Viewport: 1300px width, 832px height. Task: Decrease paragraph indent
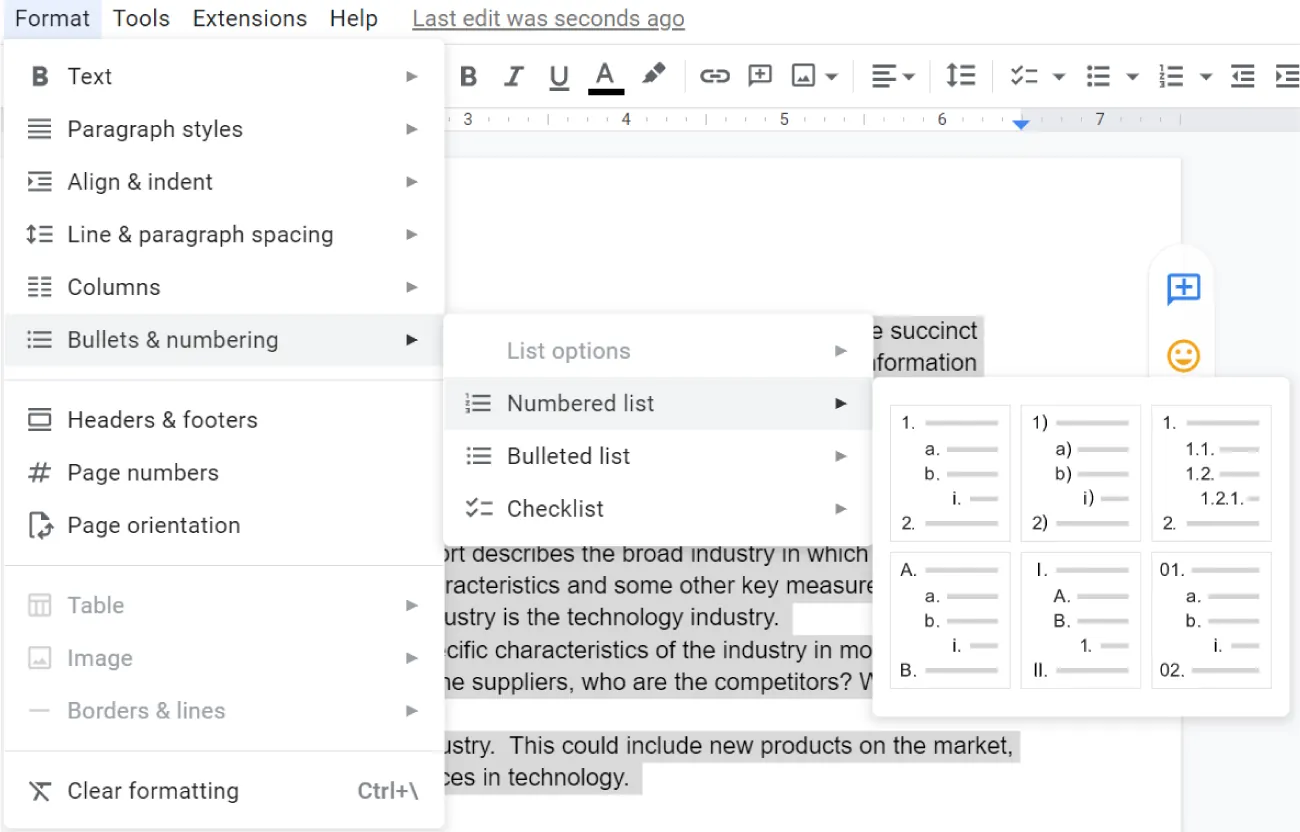[1242, 76]
